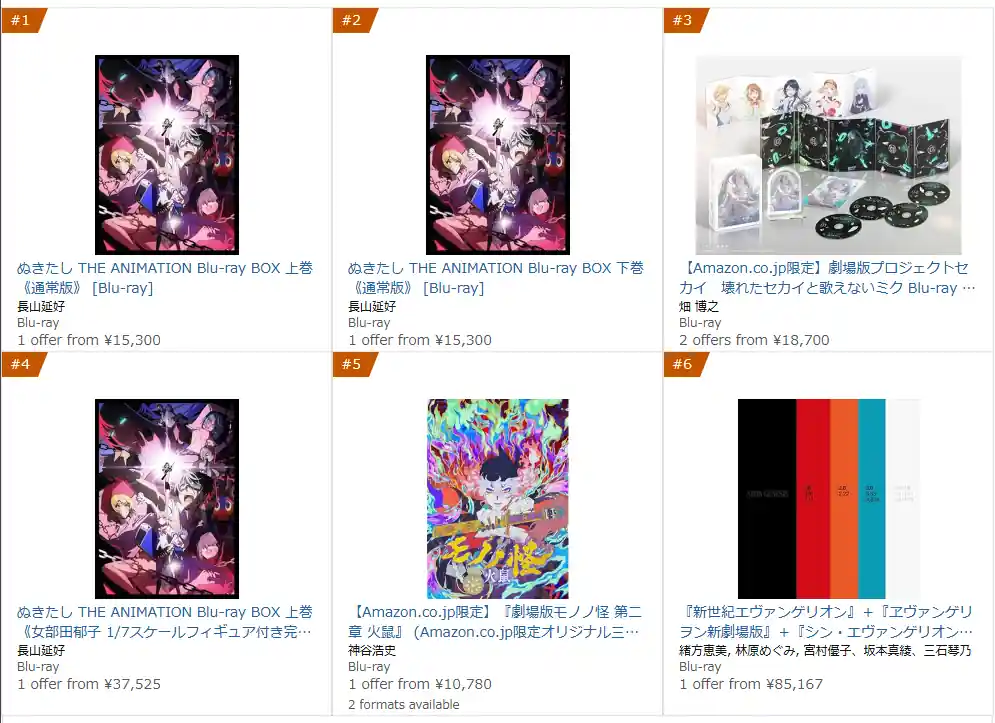Open the ぬきたし Blu-ray BOX 下巻 cover image
The image size is (995, 723).
(x=498, y=155)
